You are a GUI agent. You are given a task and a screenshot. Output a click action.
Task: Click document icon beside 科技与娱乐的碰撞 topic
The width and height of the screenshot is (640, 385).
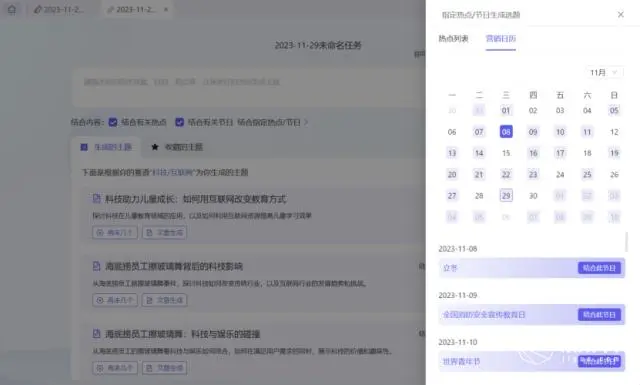click(x=97, y=334)
